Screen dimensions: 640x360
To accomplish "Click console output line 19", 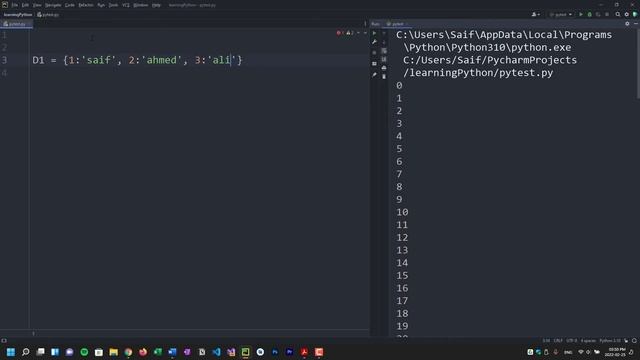I will pyautogui.click(x=402, y=326).
